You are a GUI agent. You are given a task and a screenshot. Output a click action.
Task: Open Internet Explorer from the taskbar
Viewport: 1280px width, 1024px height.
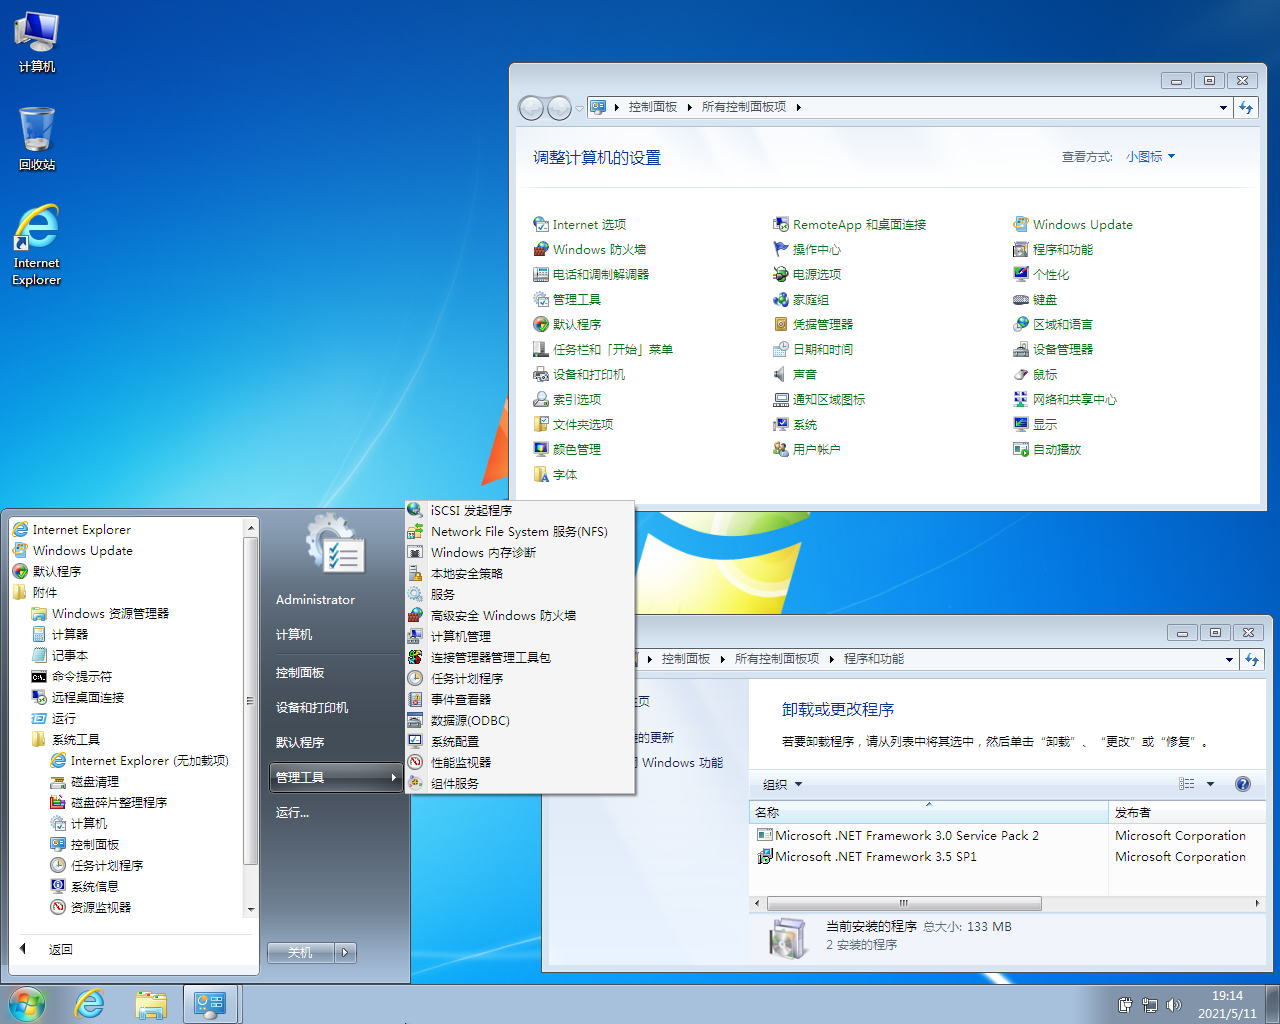(x=90, y=1004)
